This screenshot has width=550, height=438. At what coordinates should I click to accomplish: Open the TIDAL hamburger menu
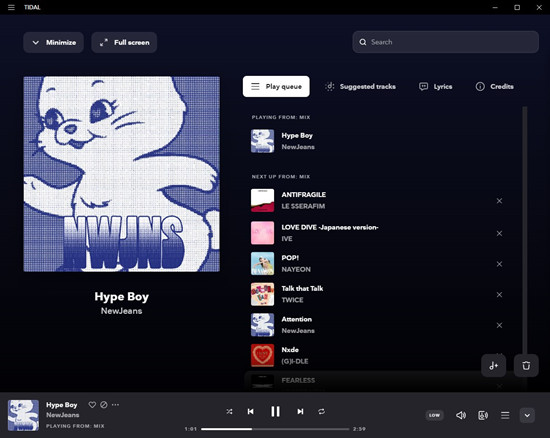[x=11, y=7]
